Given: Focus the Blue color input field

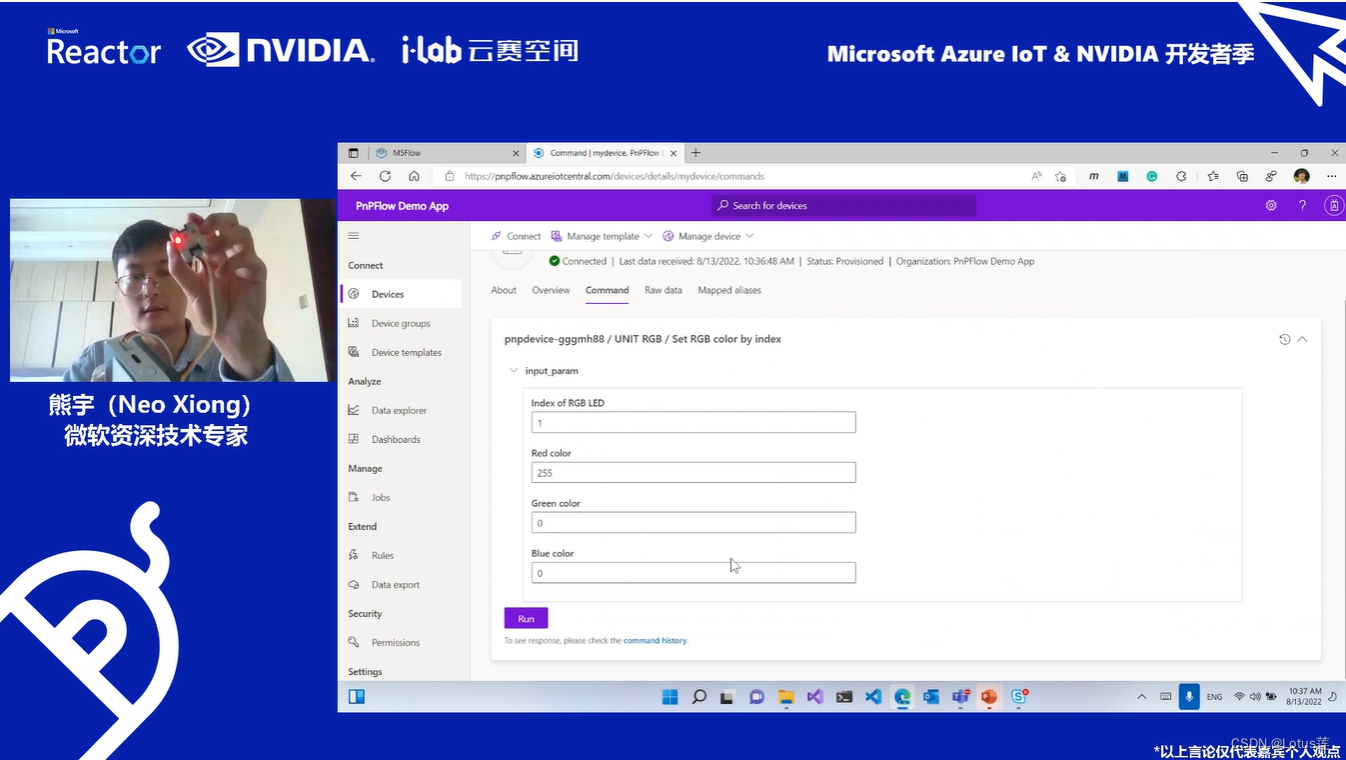Looking at the screenshot, I should (x=693, y=573).
